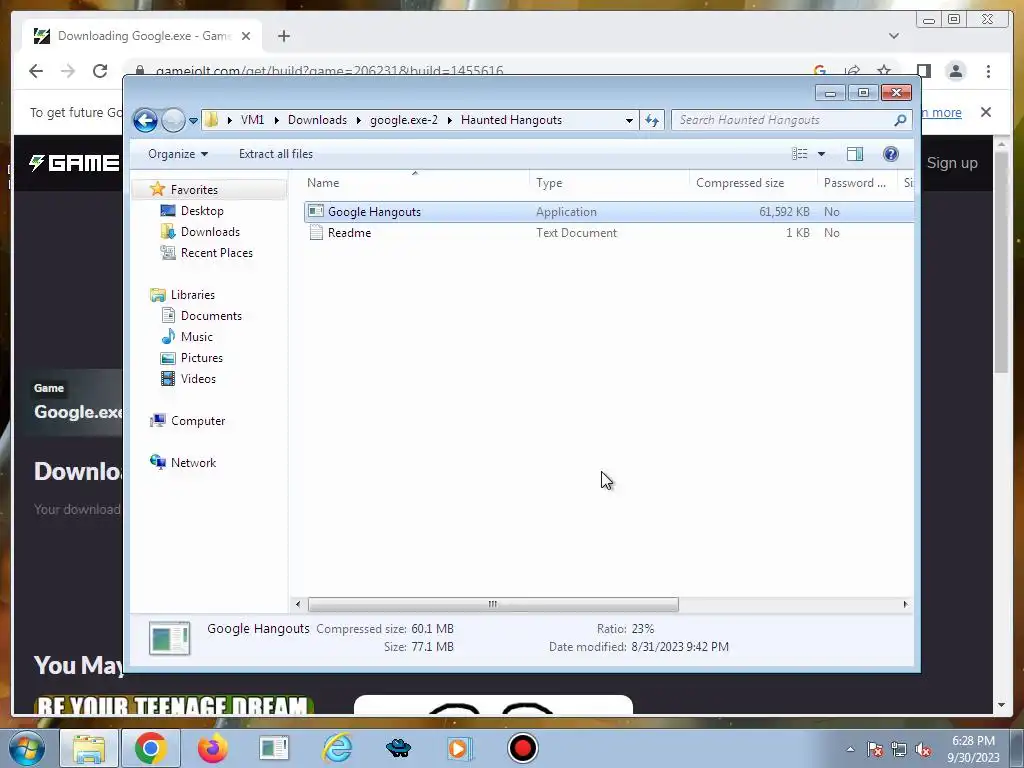Click Libraries in navigation pane
1024x768 pixels.
(193, 295)
